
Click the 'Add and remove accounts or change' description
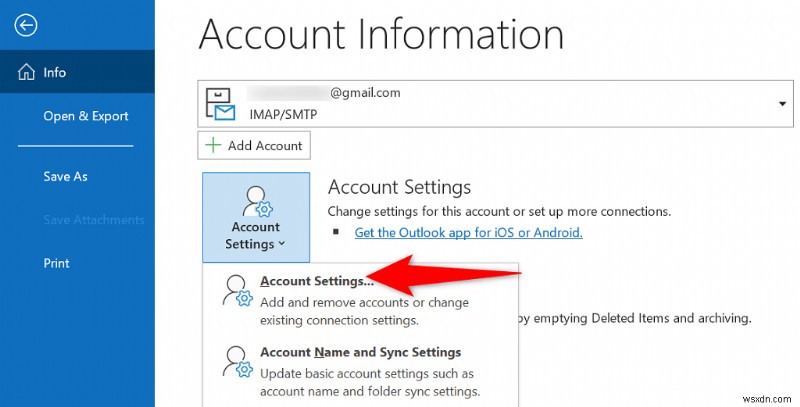click(x=364, y=302)
